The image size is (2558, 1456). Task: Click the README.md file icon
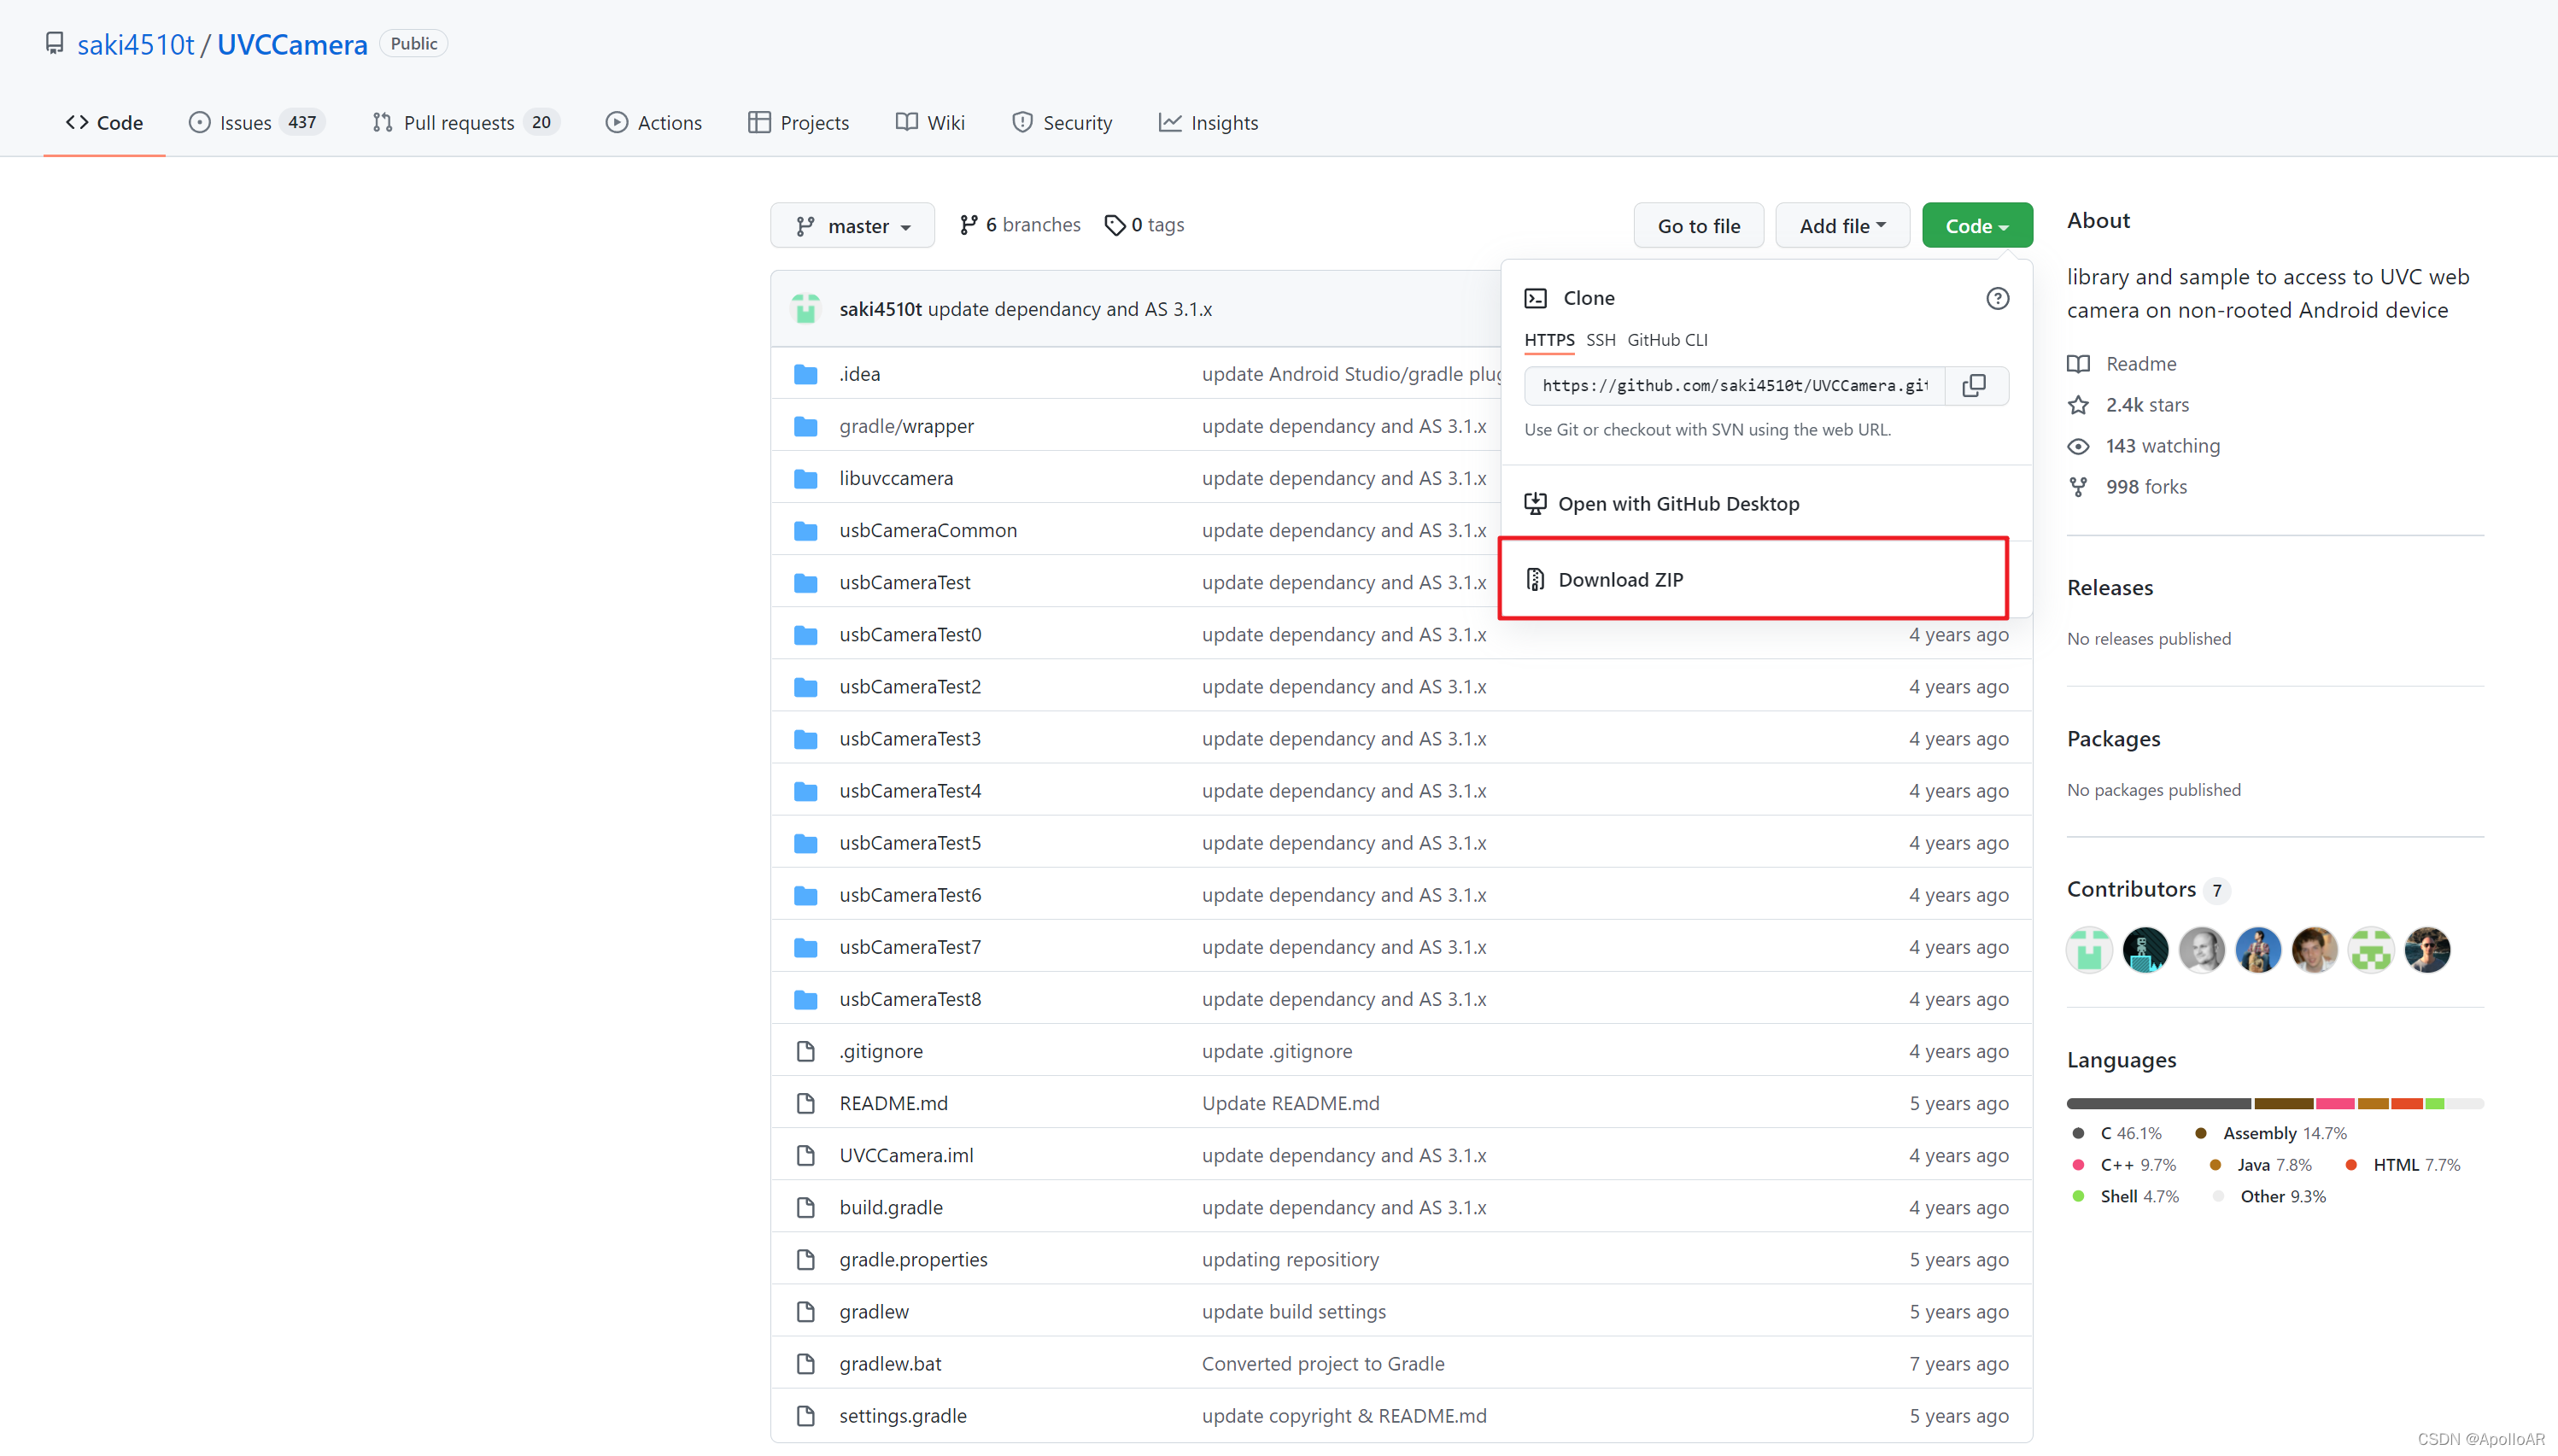click(x=805, y=1103)
